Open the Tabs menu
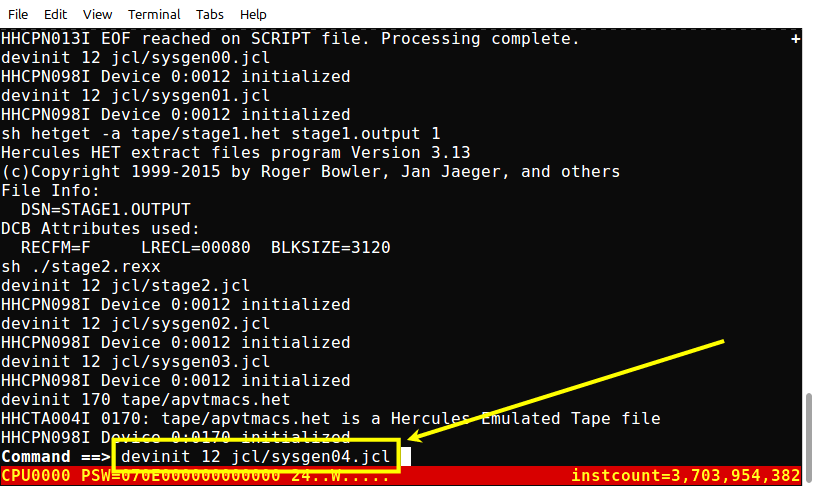 pos(209,15)
